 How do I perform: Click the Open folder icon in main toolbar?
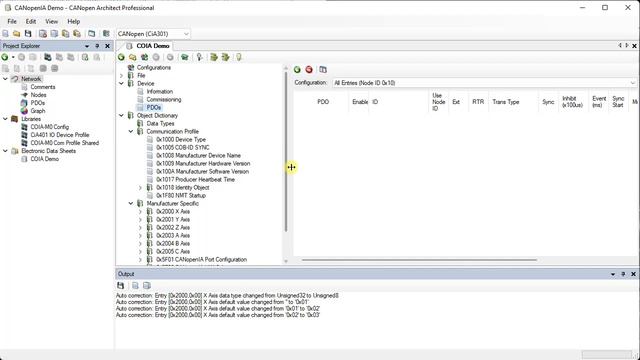coord(16,33)
